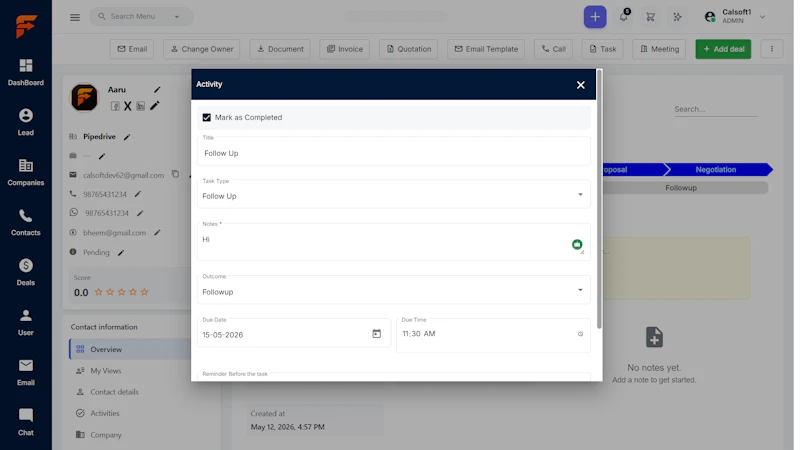Click the Due Date field 15-05-2026
Image resolution: width=800 pixels, height=450 pixels.
294,333
